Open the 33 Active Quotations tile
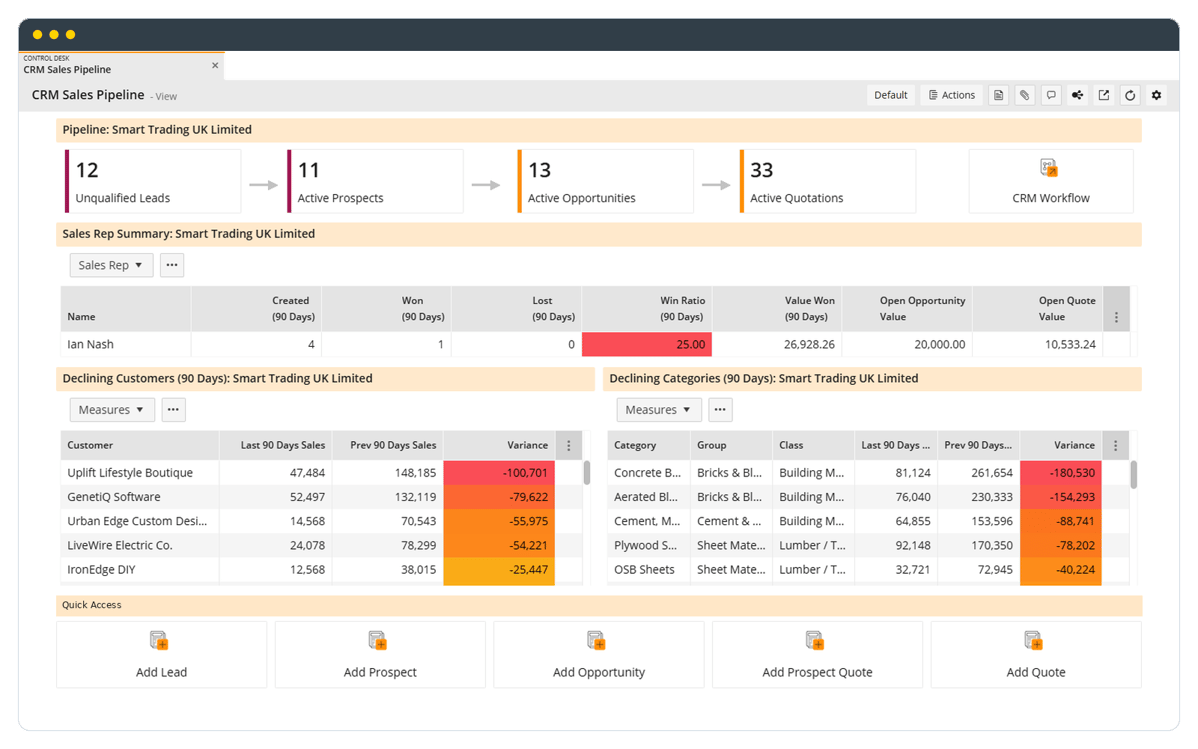The image size is (1198, 749). click(x=827, y=181)
